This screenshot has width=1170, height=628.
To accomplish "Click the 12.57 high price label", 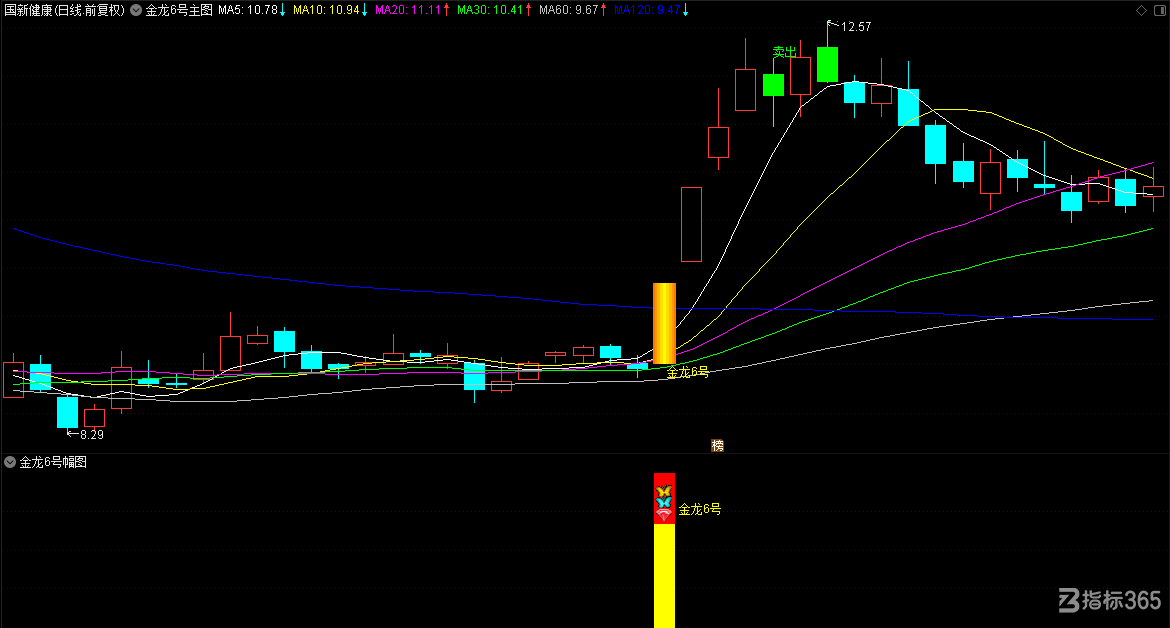I will (x=856, y=27).
